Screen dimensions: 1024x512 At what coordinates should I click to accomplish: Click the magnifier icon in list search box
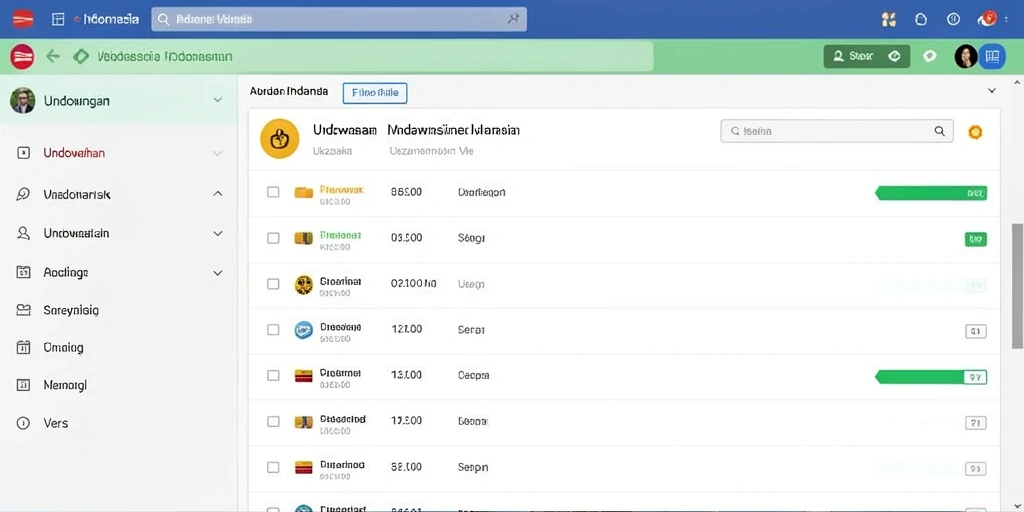(x=940, y=131)
